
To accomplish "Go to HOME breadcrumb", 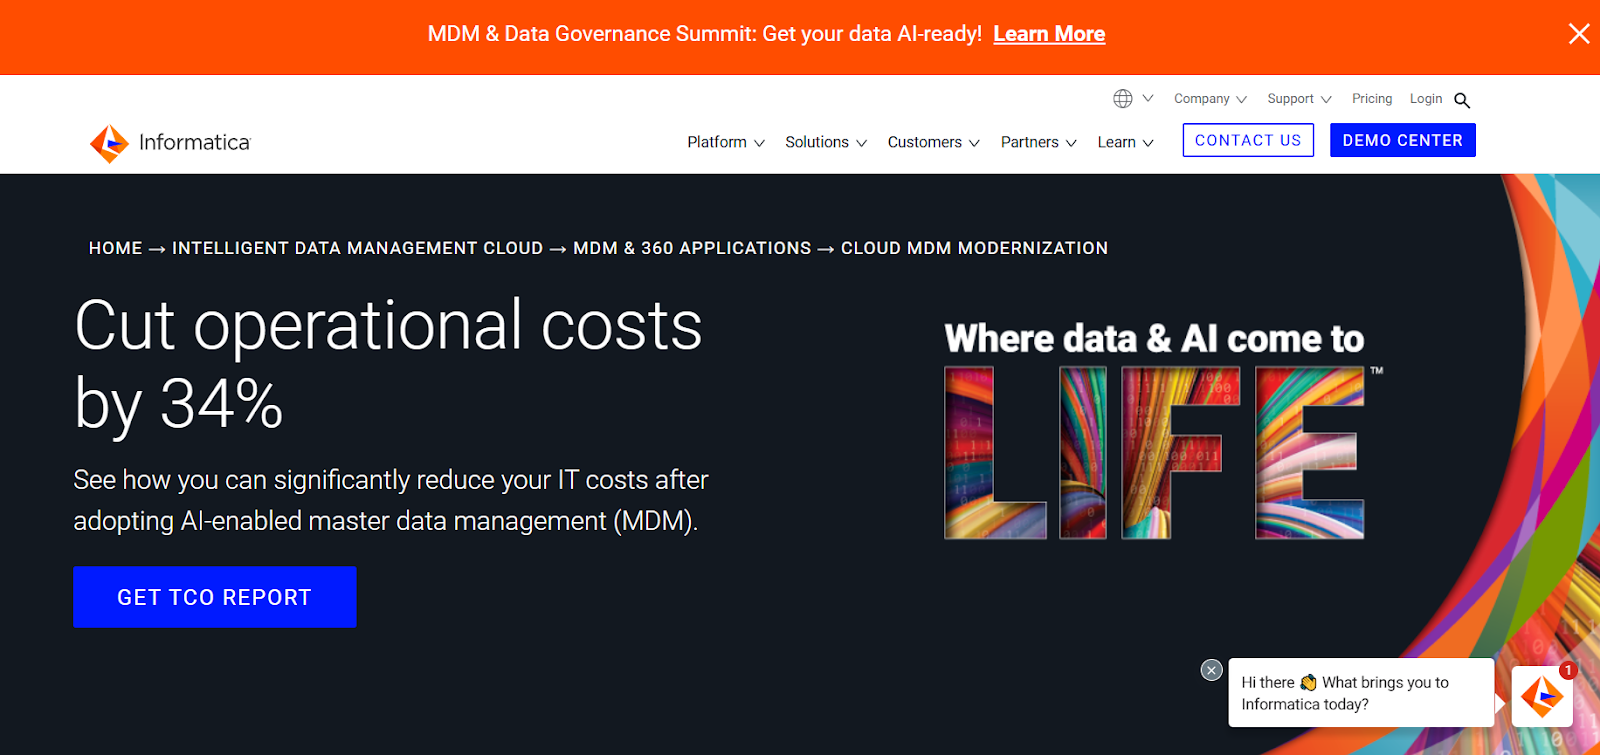I will pos(116,248).
